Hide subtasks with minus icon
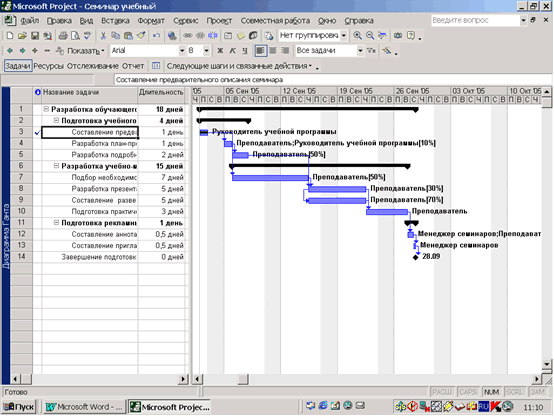This screenshot has width=554, height=416. (x=47, y=51)
